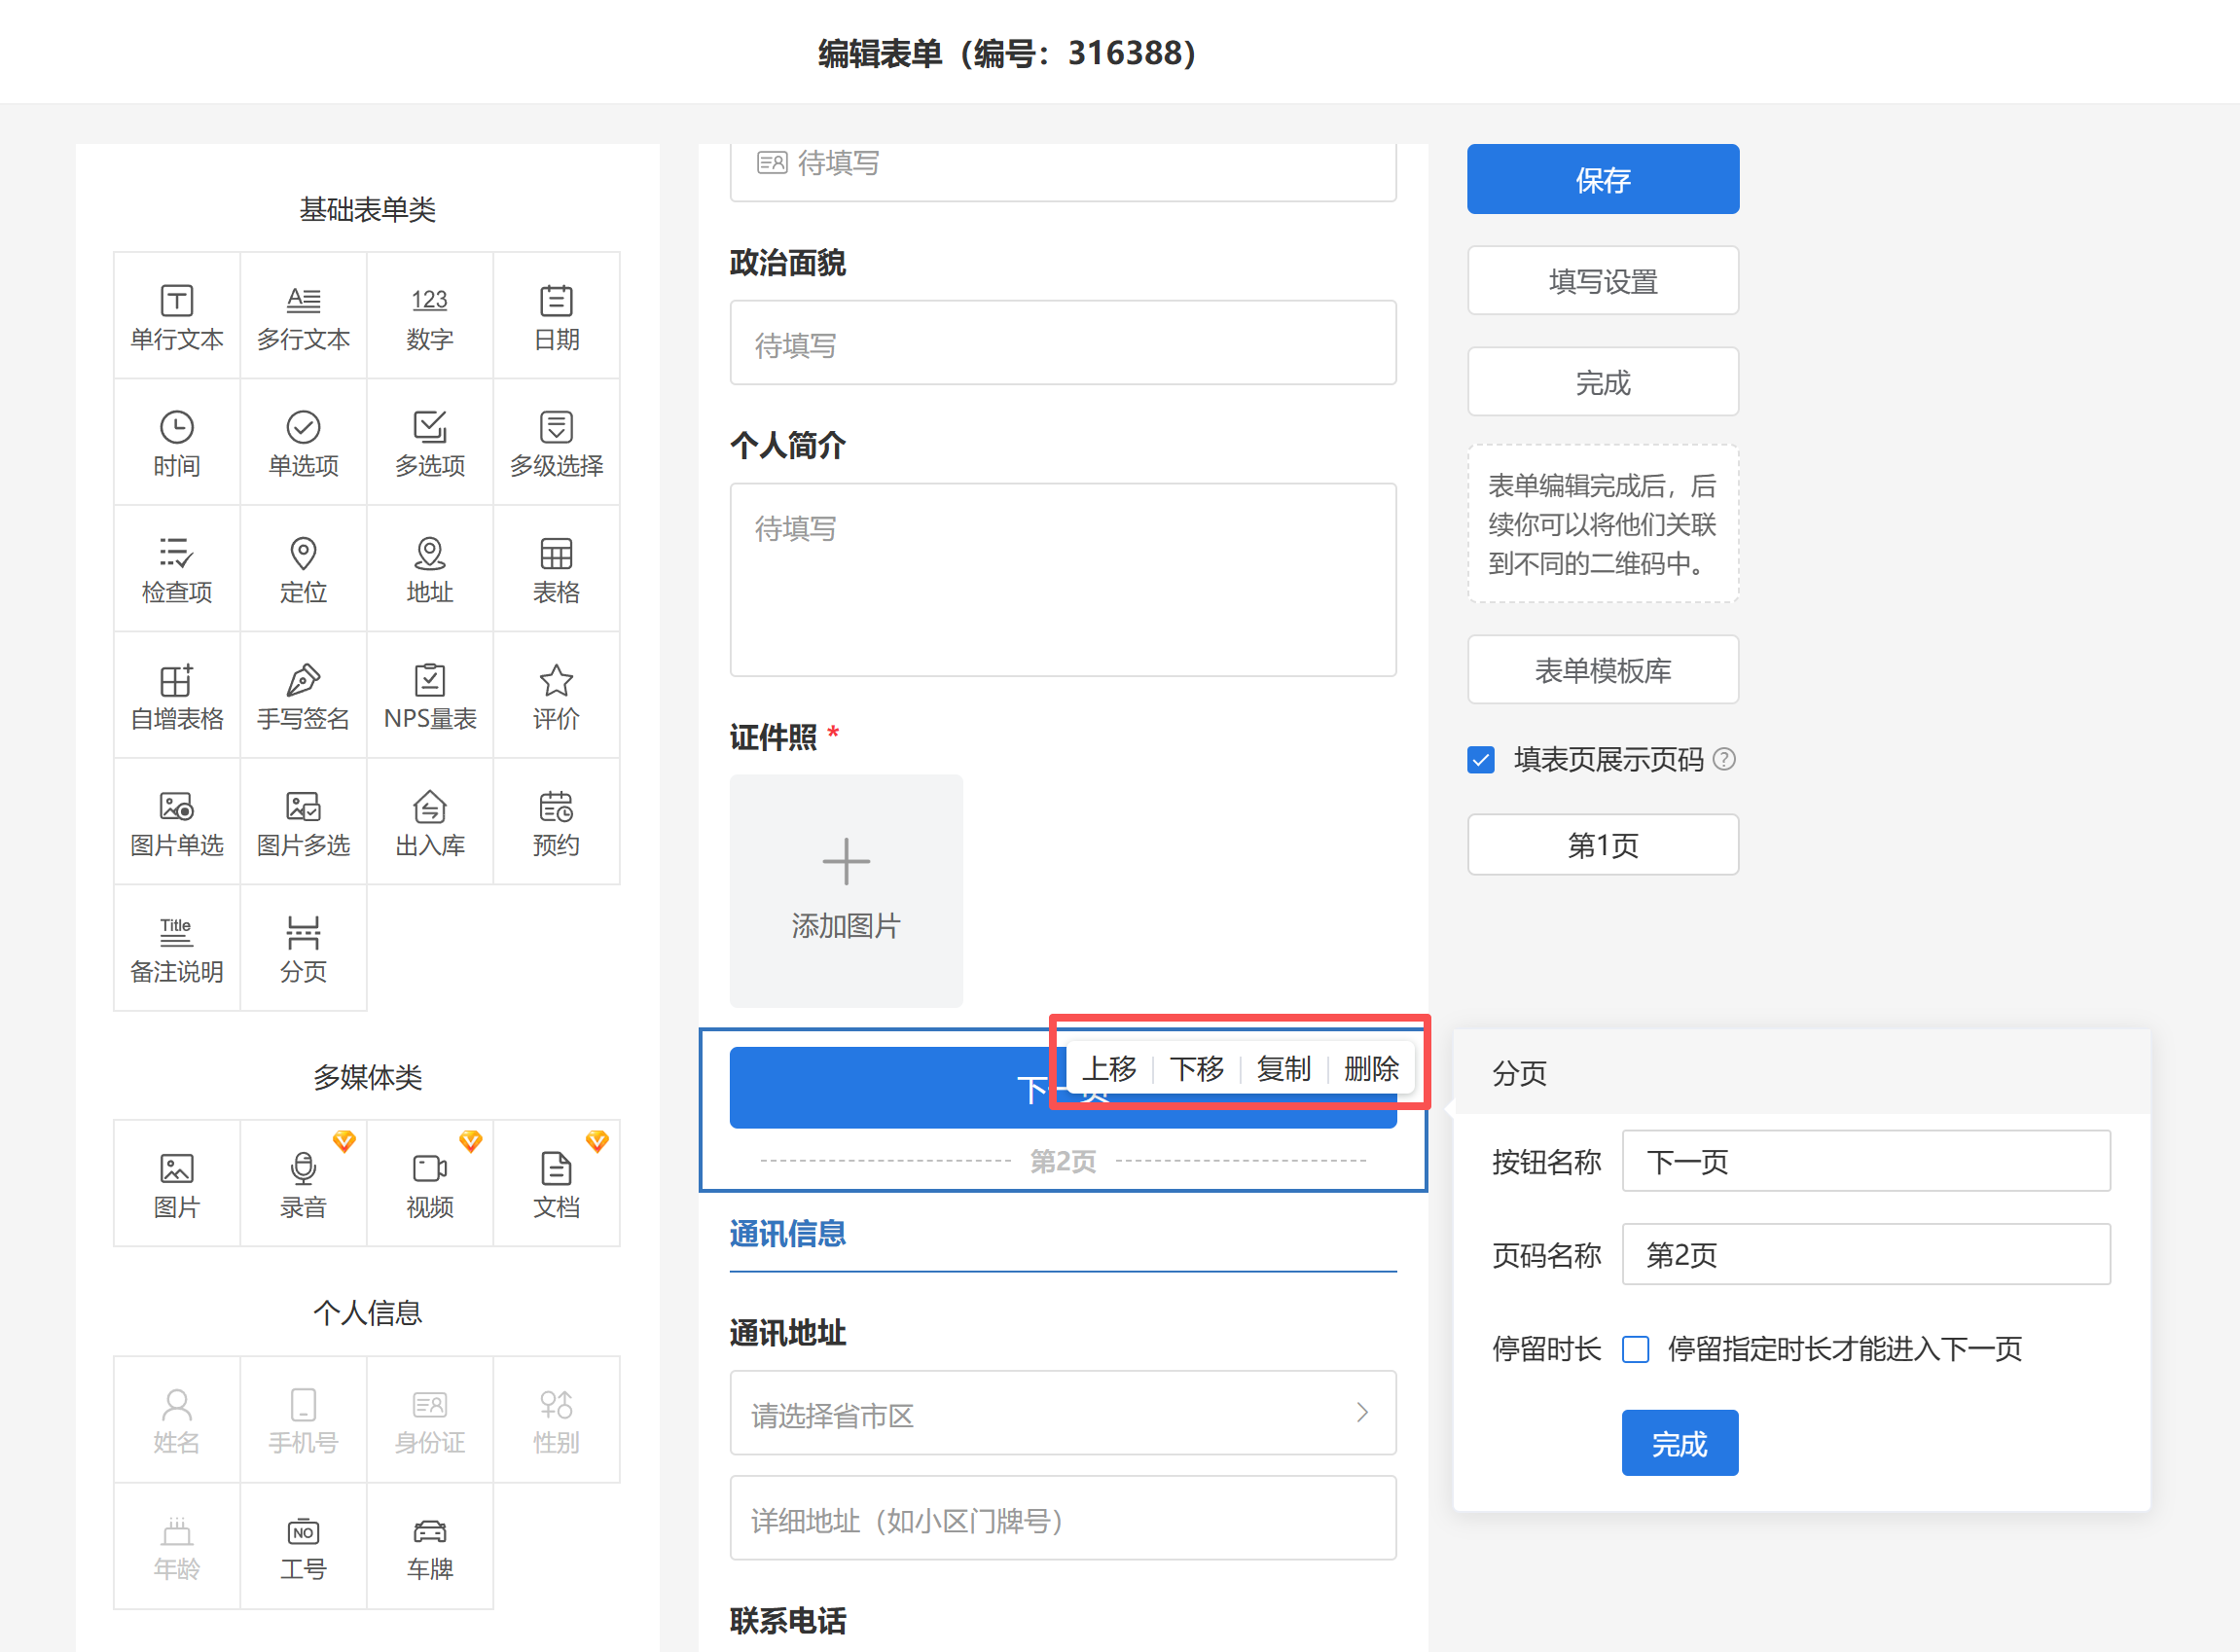Add the 录音 audio recording component

coord(303,1183)
